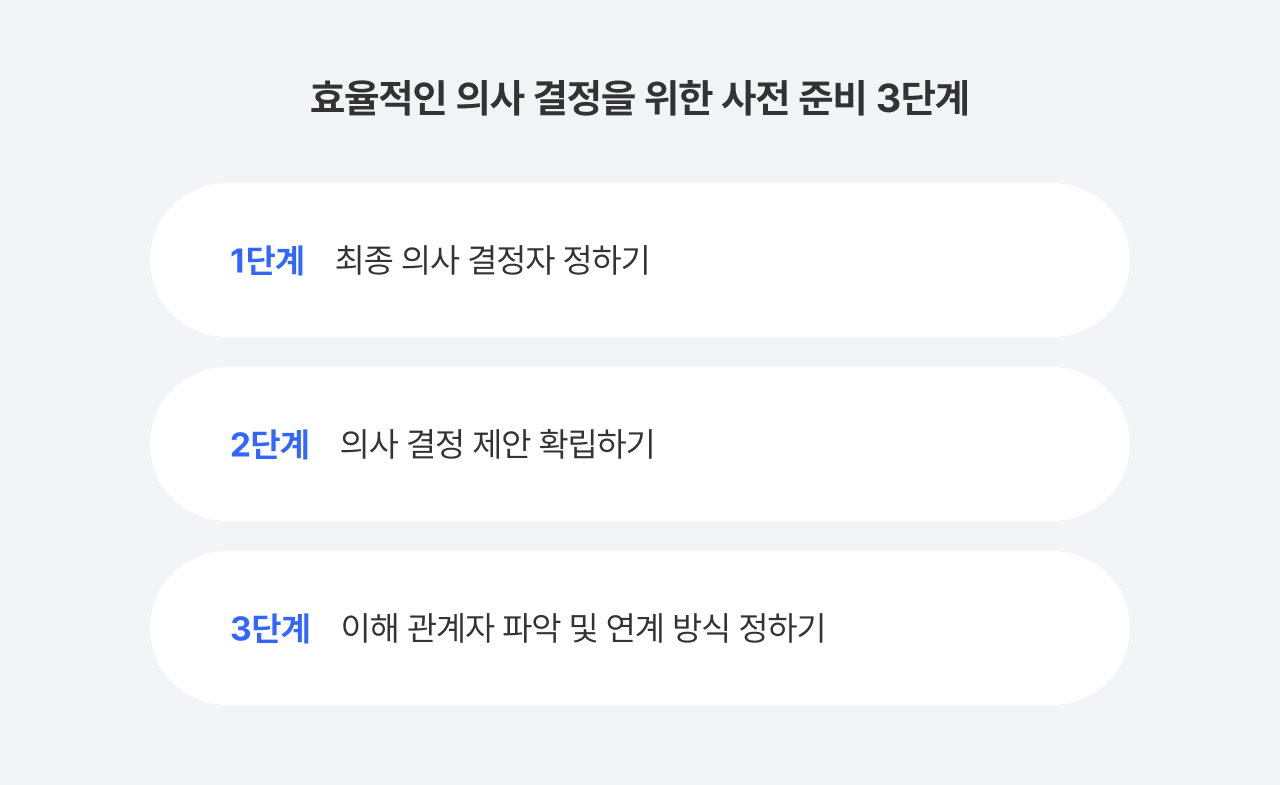The width and height of the screenshot is (1280, 785).
Task: Select the blue '1단계' label
Action: (x=267, y=260)
